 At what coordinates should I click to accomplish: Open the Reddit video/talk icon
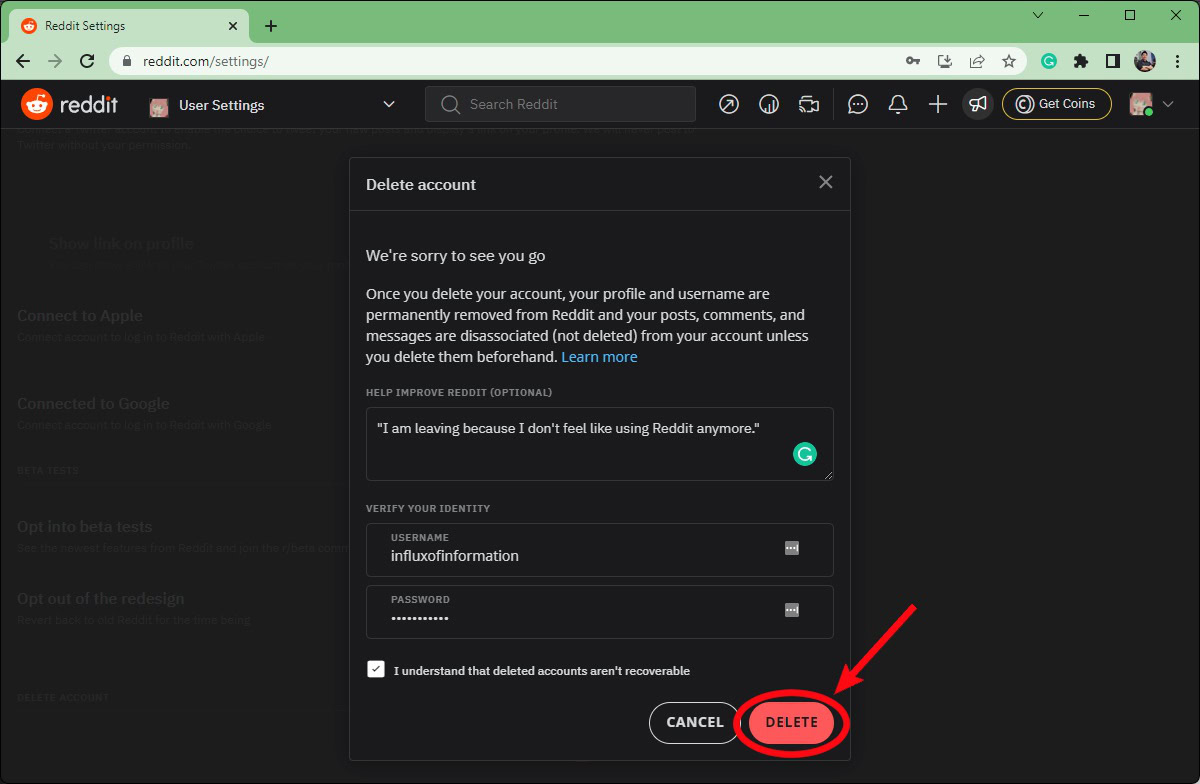pyautogui.click(x=809, y=104)
